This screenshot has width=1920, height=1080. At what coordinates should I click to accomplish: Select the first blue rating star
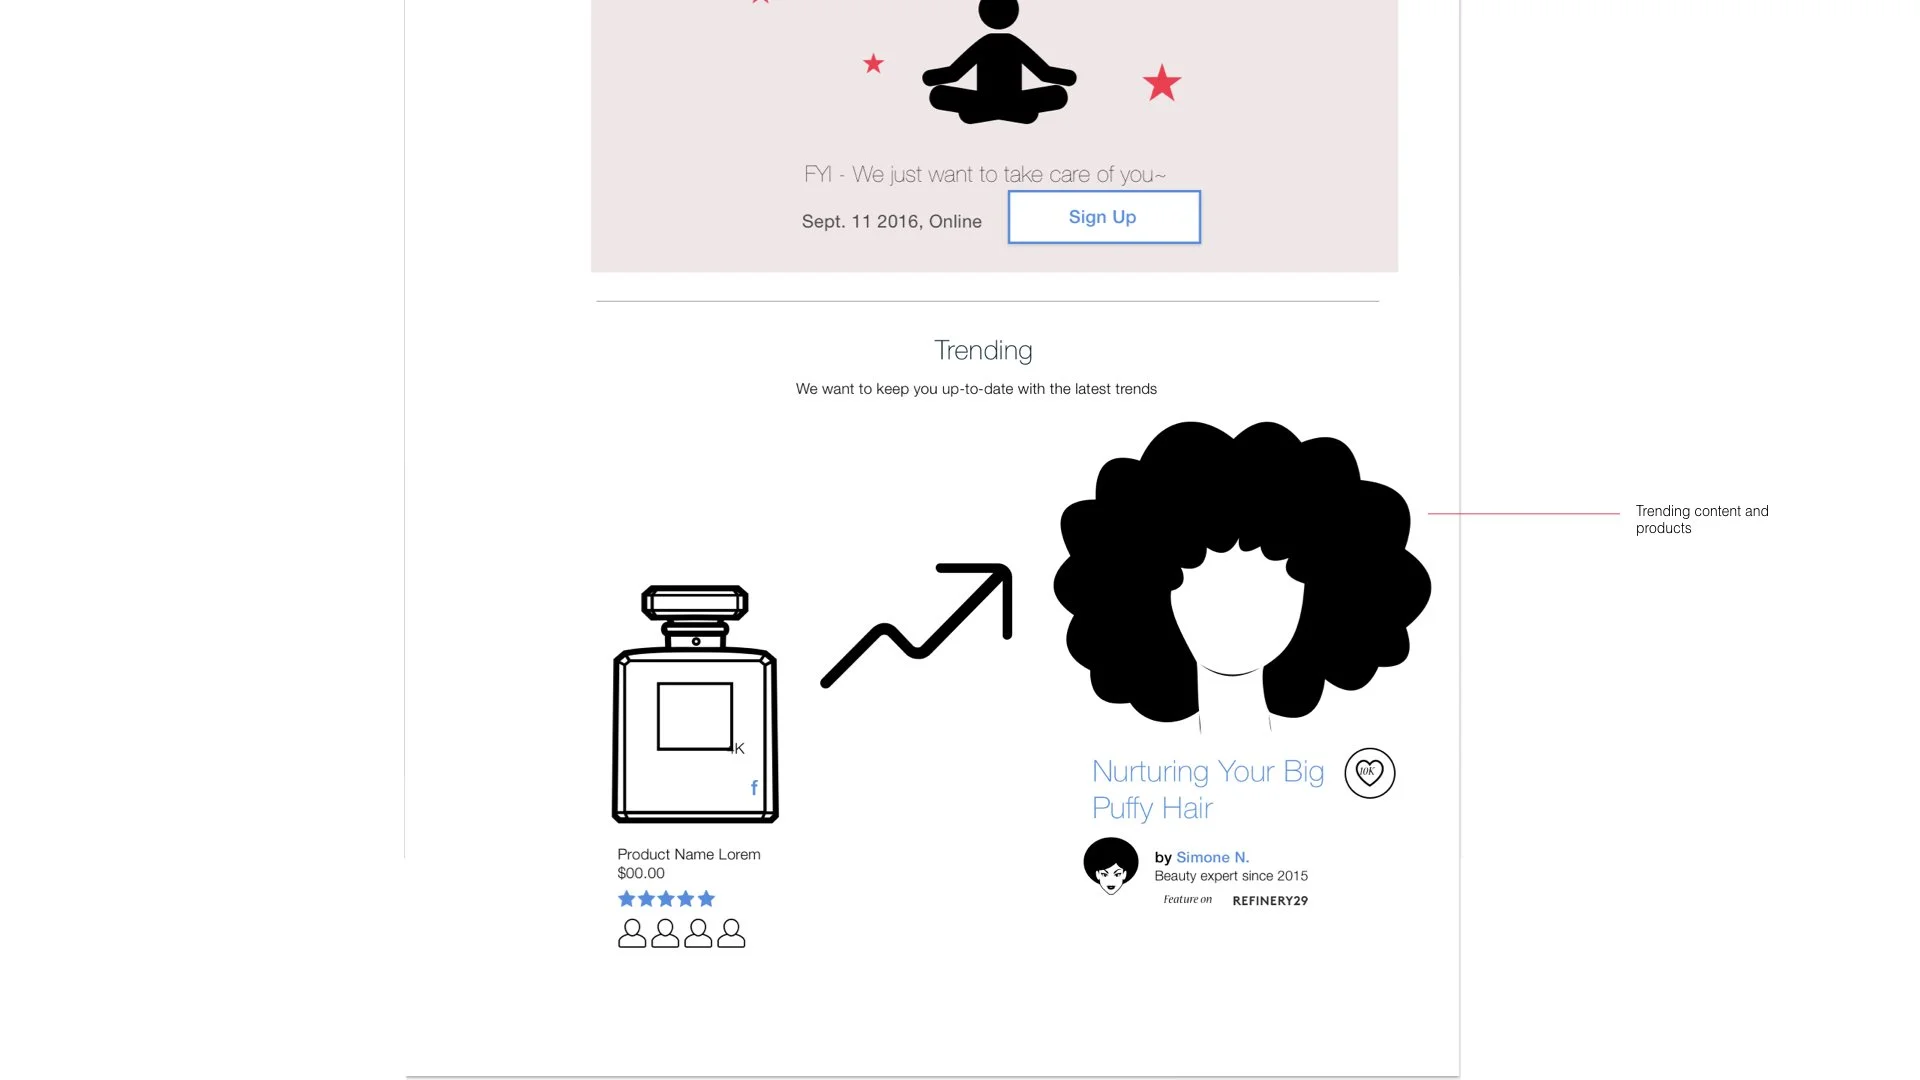pyautogui.click(x=627, y=899)
